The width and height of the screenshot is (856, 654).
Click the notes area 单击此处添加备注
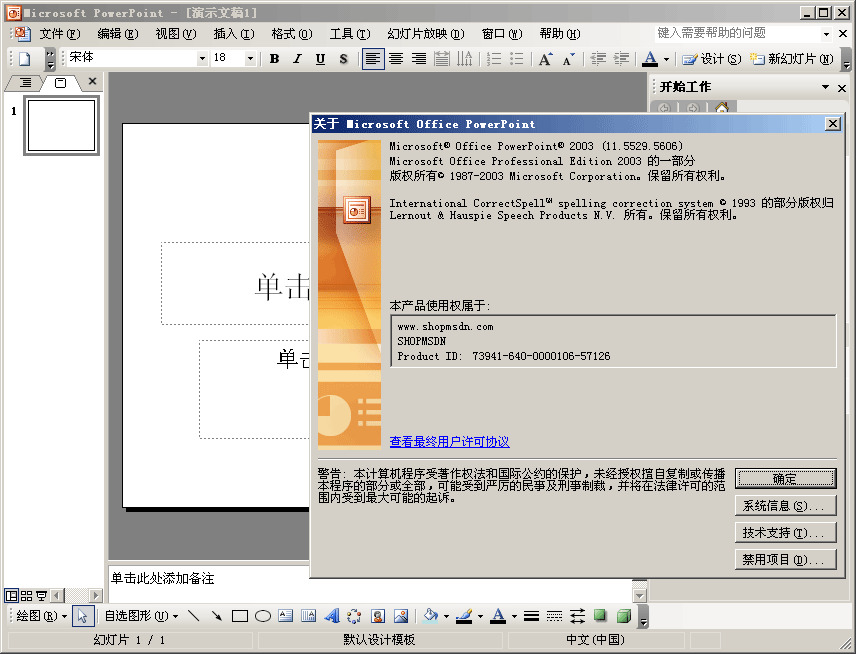pyautogui.click(x=163, y=578)
